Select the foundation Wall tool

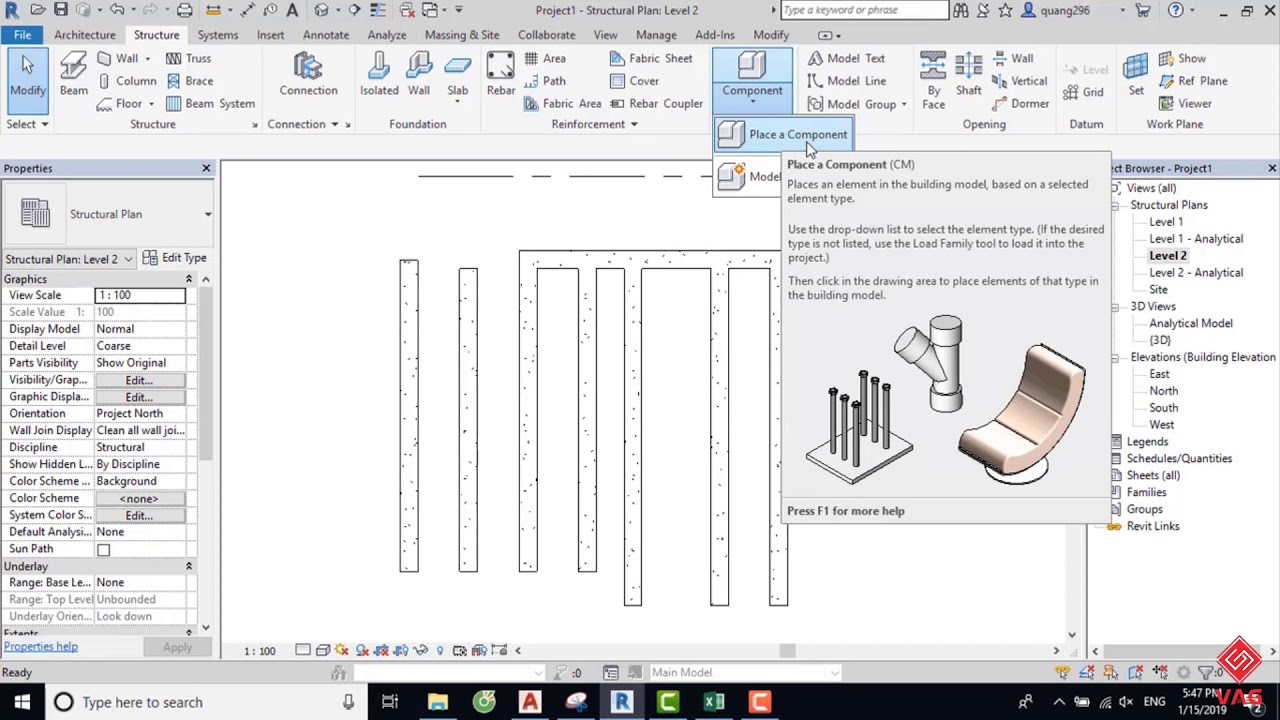[419, 75]
